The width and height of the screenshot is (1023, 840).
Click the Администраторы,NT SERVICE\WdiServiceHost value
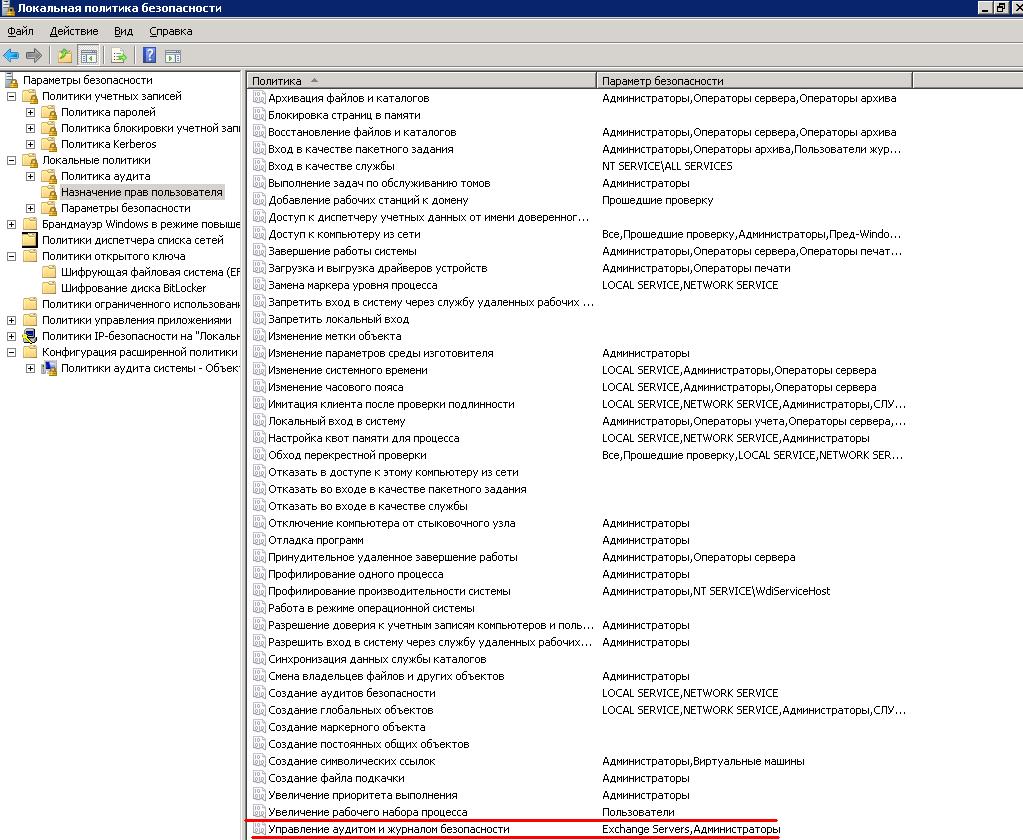[716, 591]
